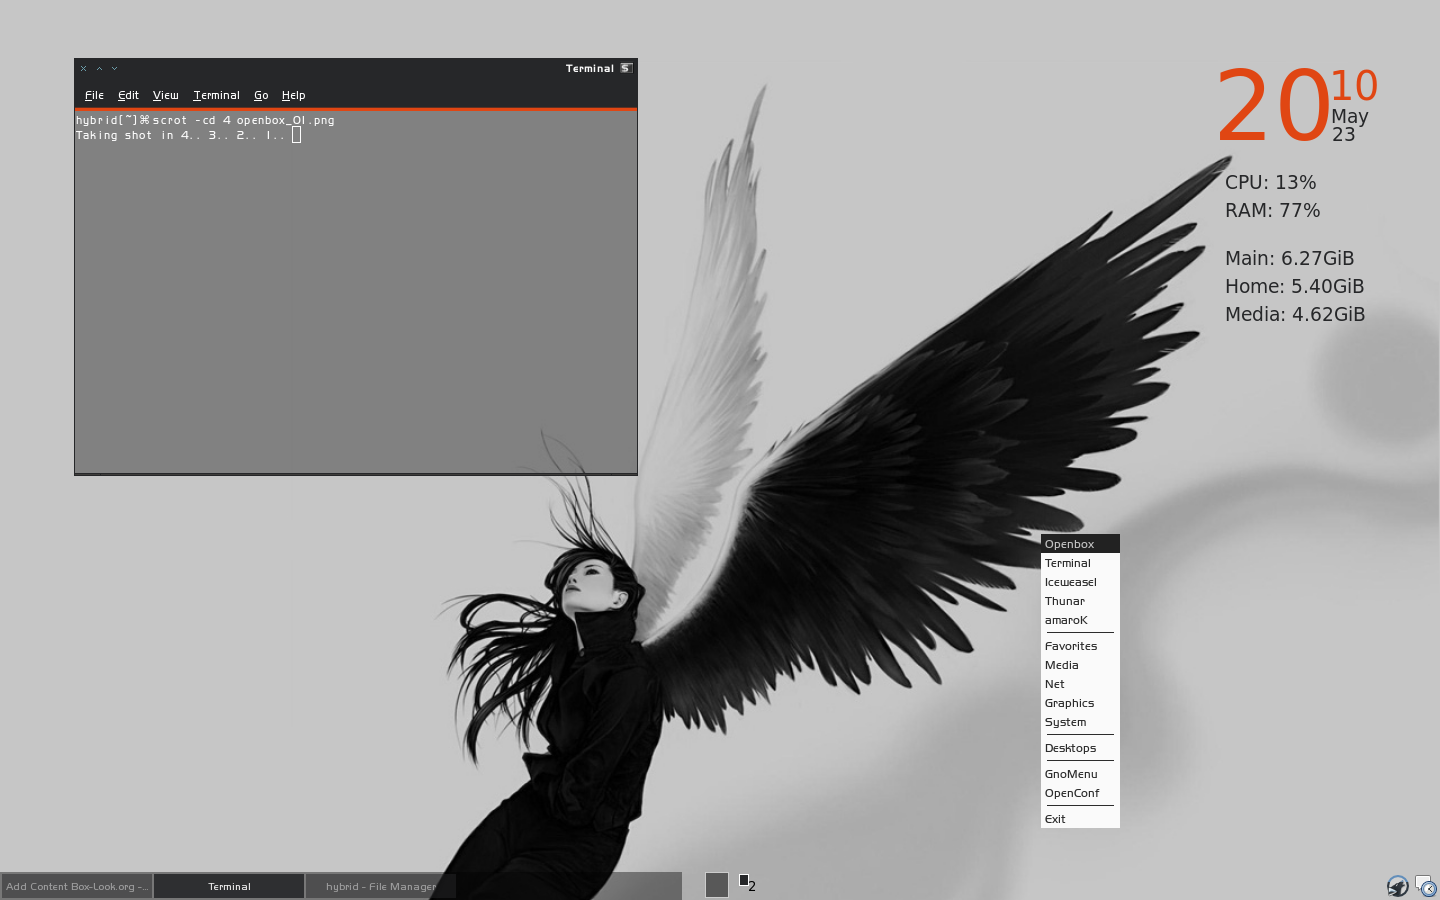The width and height of the screenshot is (1440, 900).
Task: Choose Exit in the Openbox menu
Action: click(1080, 819)
